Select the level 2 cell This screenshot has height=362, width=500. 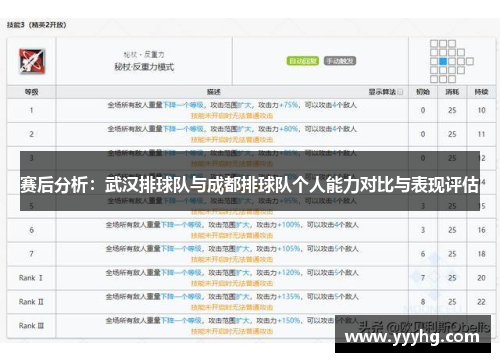coord(31,134)
